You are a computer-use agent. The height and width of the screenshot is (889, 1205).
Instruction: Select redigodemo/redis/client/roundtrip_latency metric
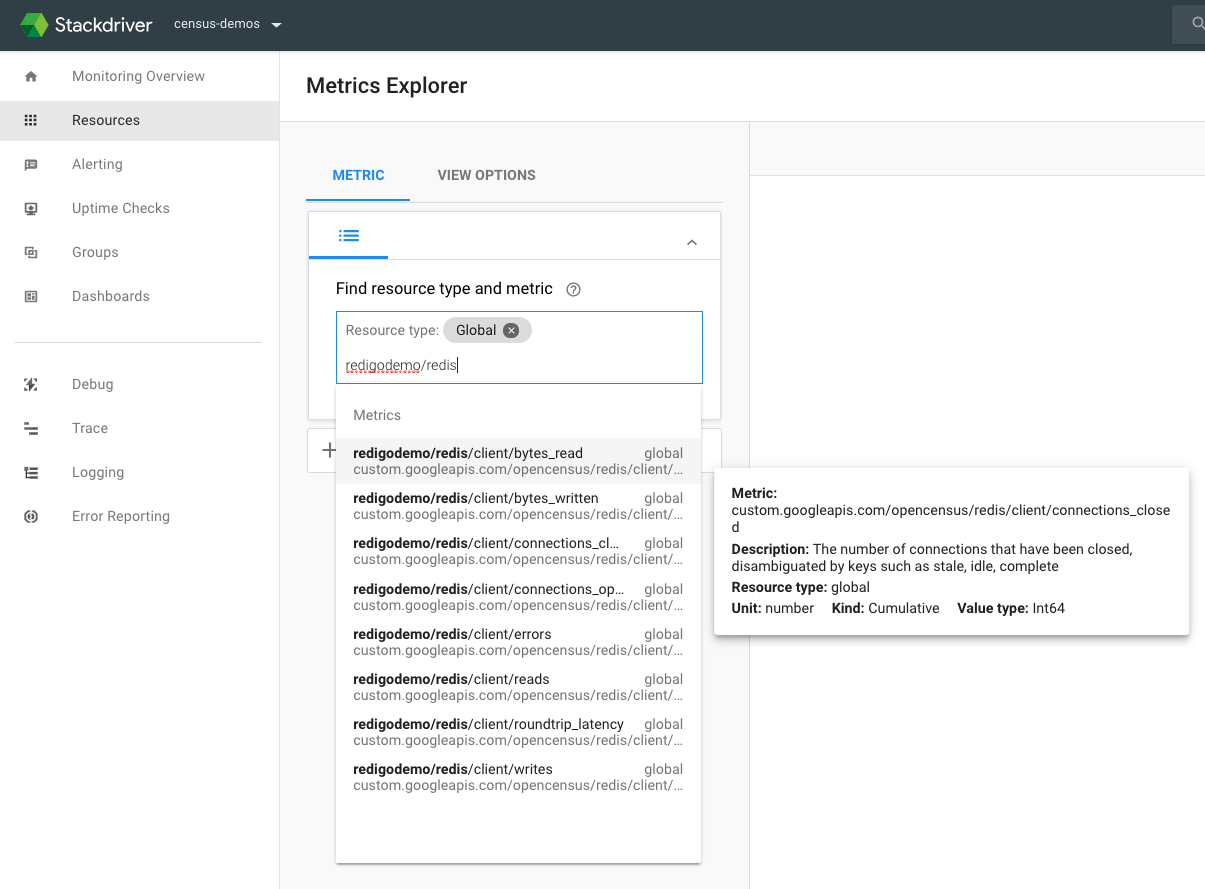point(518,732)
